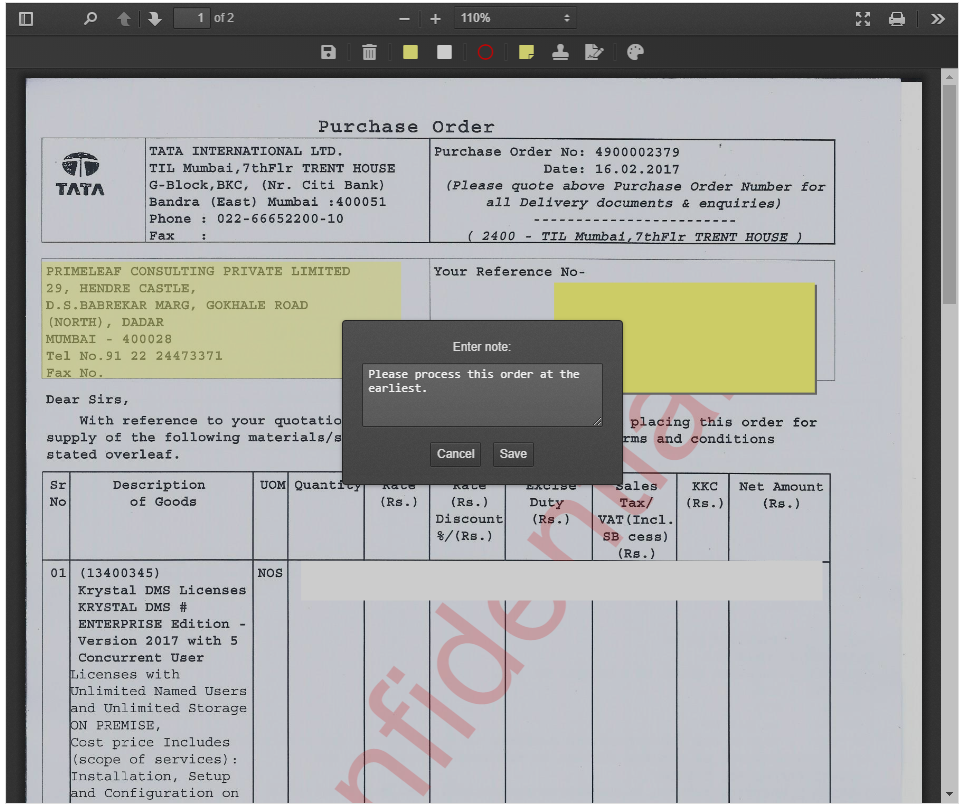This screenshot has height=811, width=962.
Task: Select the yellow highlight tool
Action: 410,52
